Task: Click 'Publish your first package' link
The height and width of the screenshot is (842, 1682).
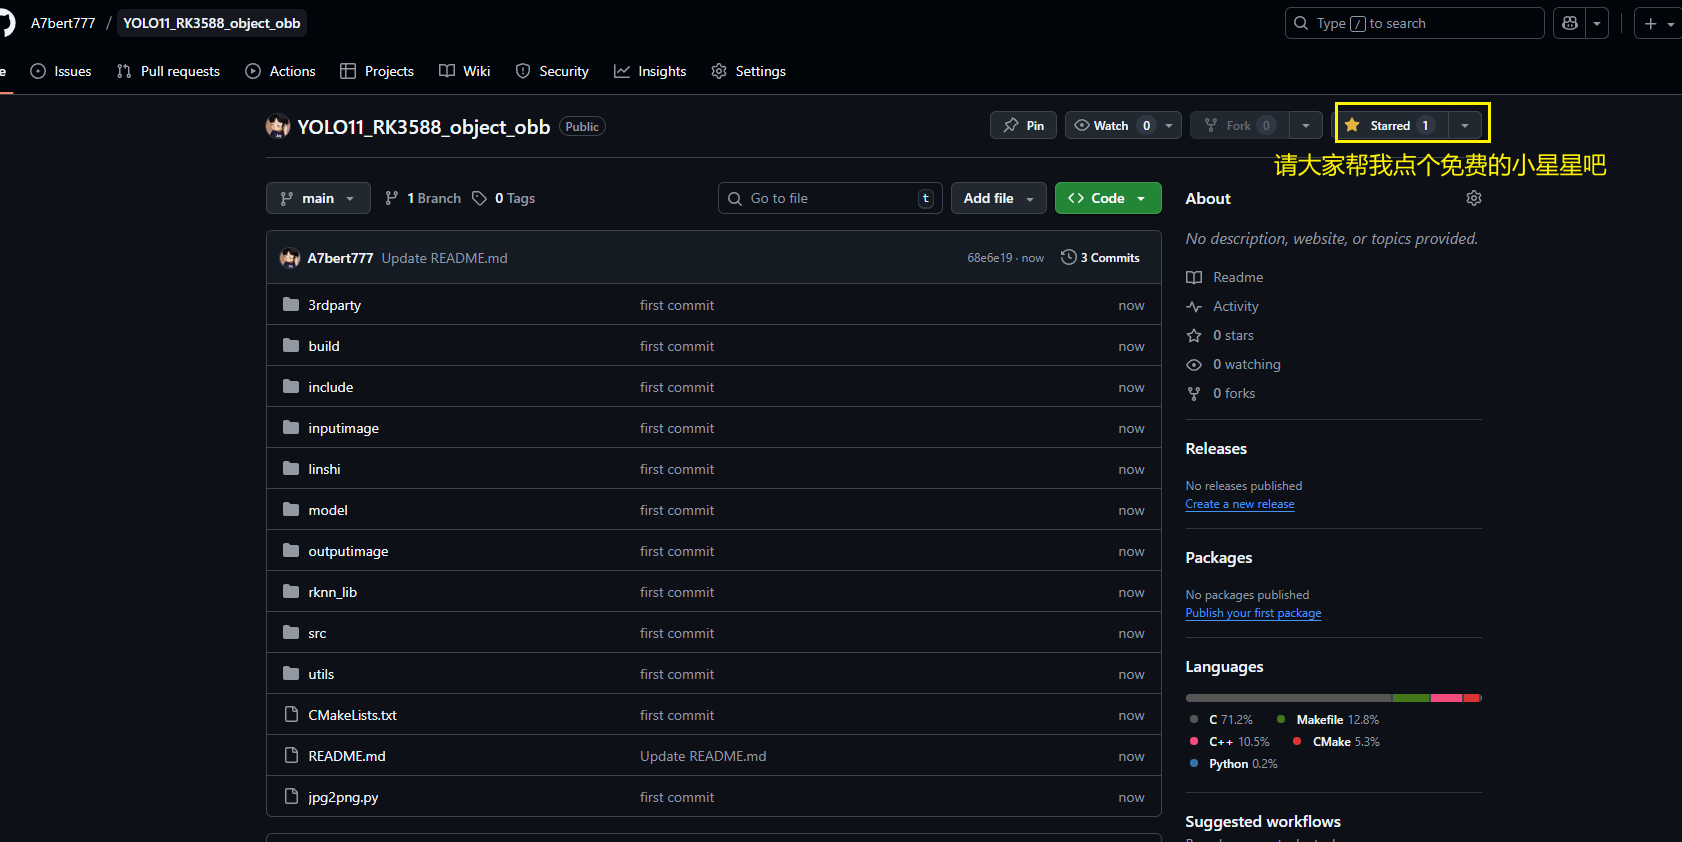Action: point(1254,613)
